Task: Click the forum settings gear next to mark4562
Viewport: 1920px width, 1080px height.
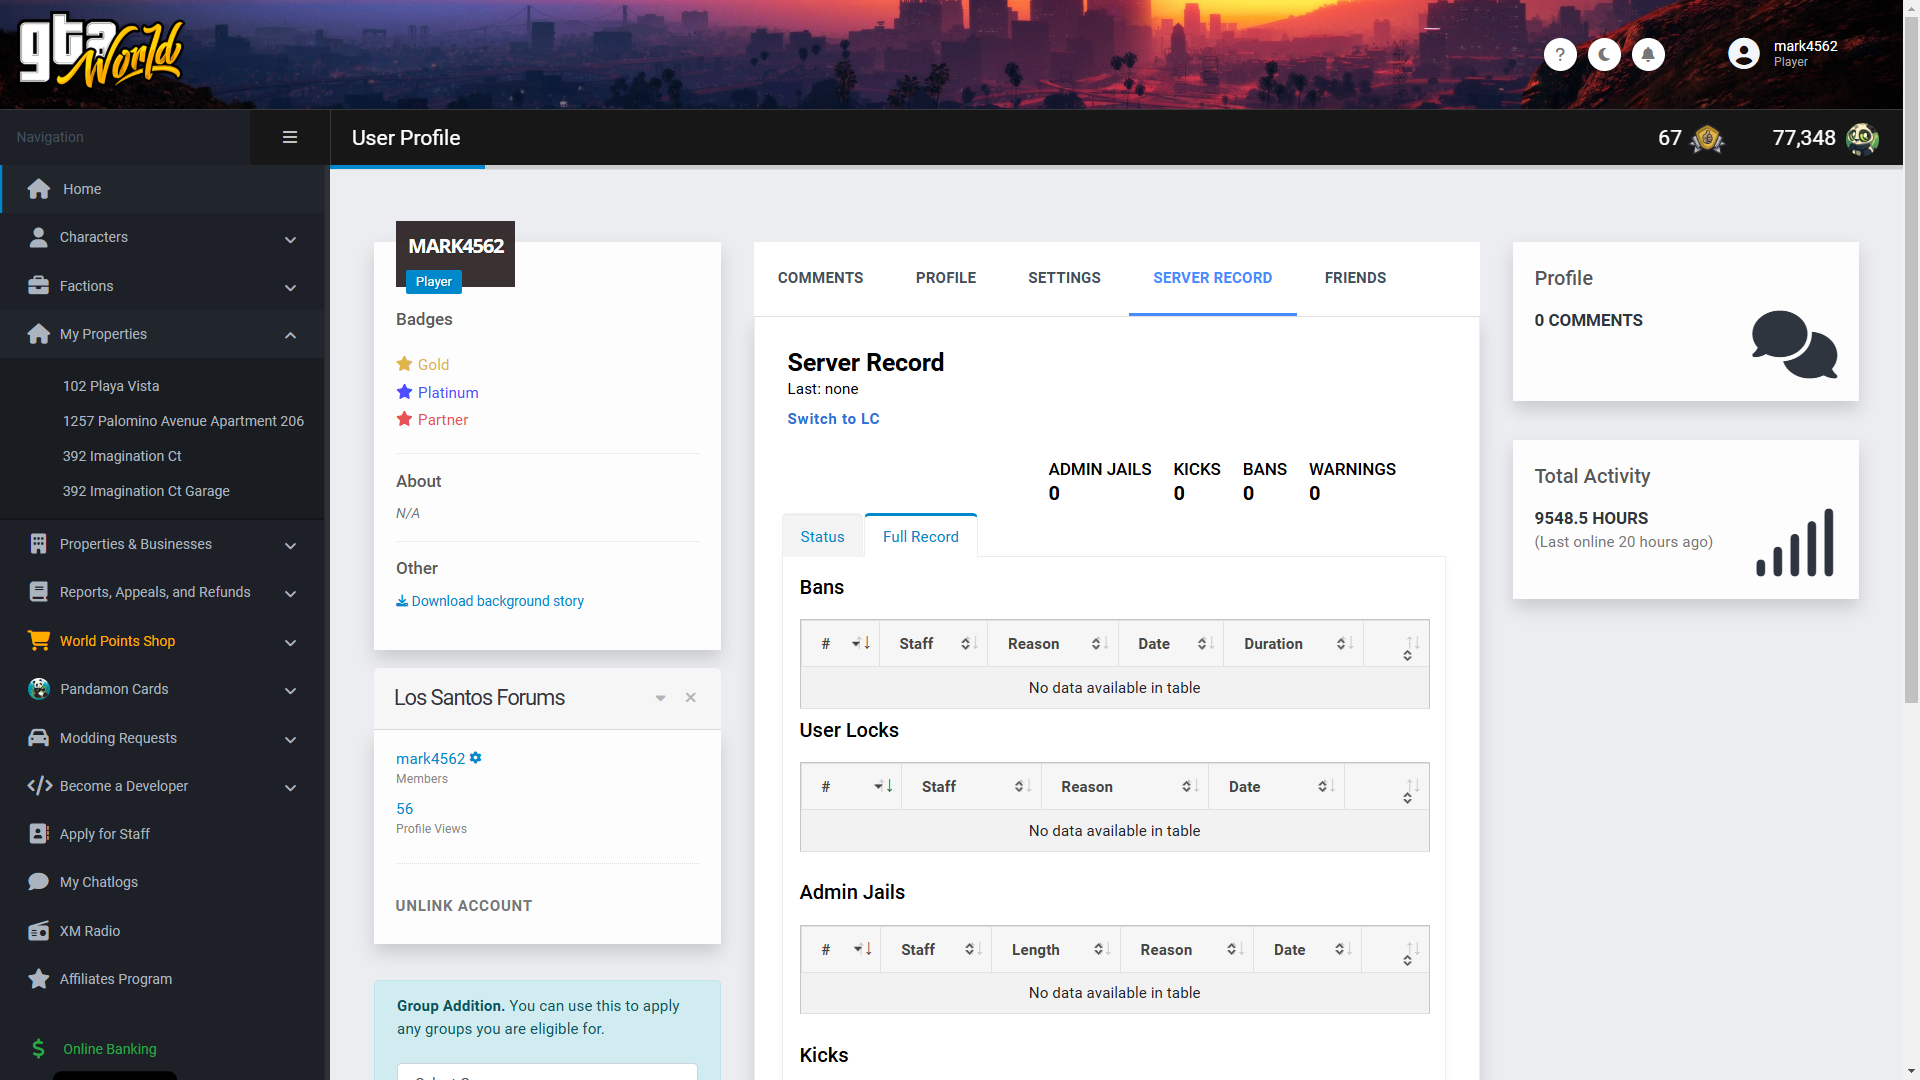Action: [x=476, y=758]
